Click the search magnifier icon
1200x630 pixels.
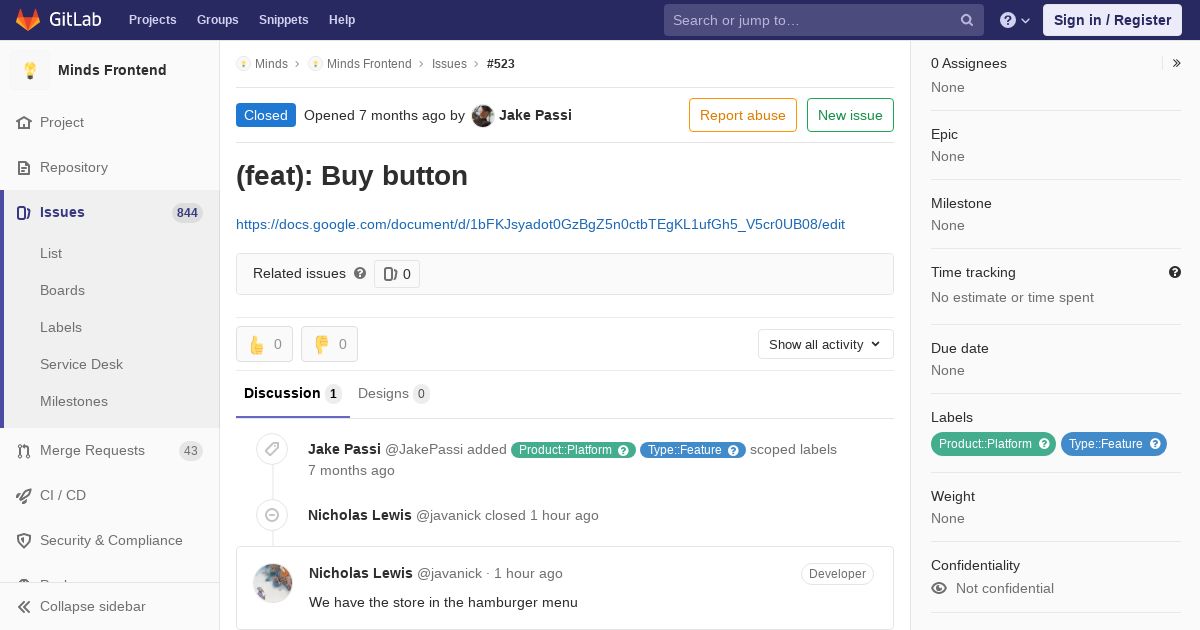(x=967, y=20)
